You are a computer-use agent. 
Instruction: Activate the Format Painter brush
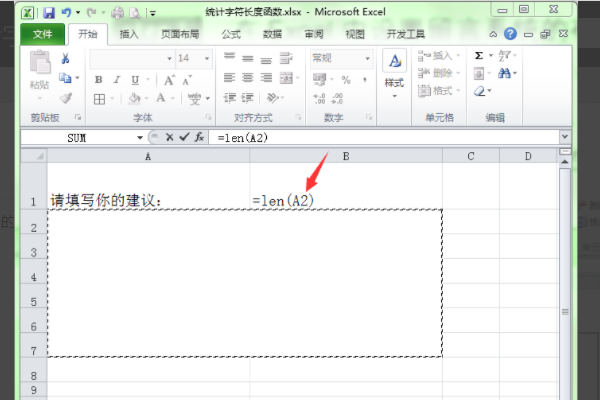tap(66, 98)
